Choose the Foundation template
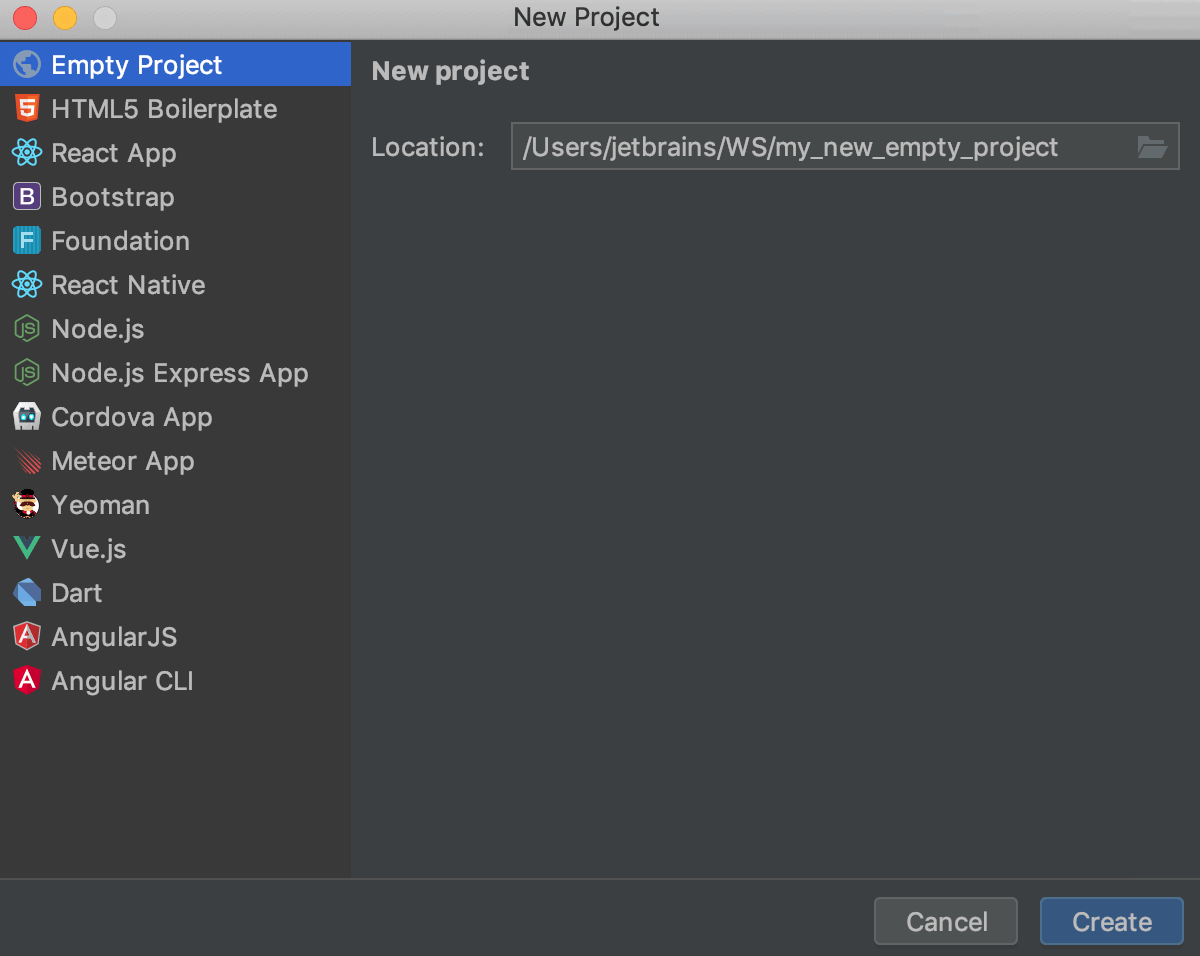The width and height of the screenshot is (1200, 956). coord(120,241)
